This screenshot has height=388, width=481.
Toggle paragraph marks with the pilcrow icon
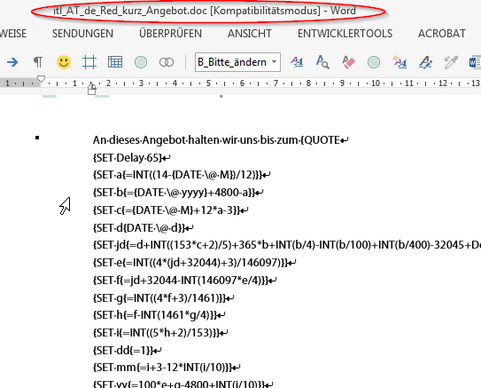tap(38, 62)
